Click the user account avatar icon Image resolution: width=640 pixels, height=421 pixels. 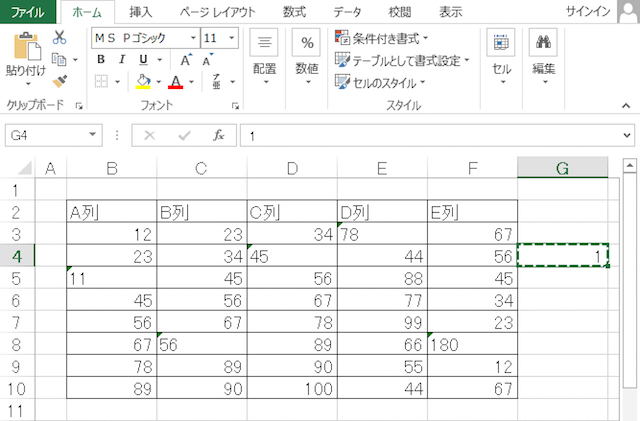pos(628,11)
